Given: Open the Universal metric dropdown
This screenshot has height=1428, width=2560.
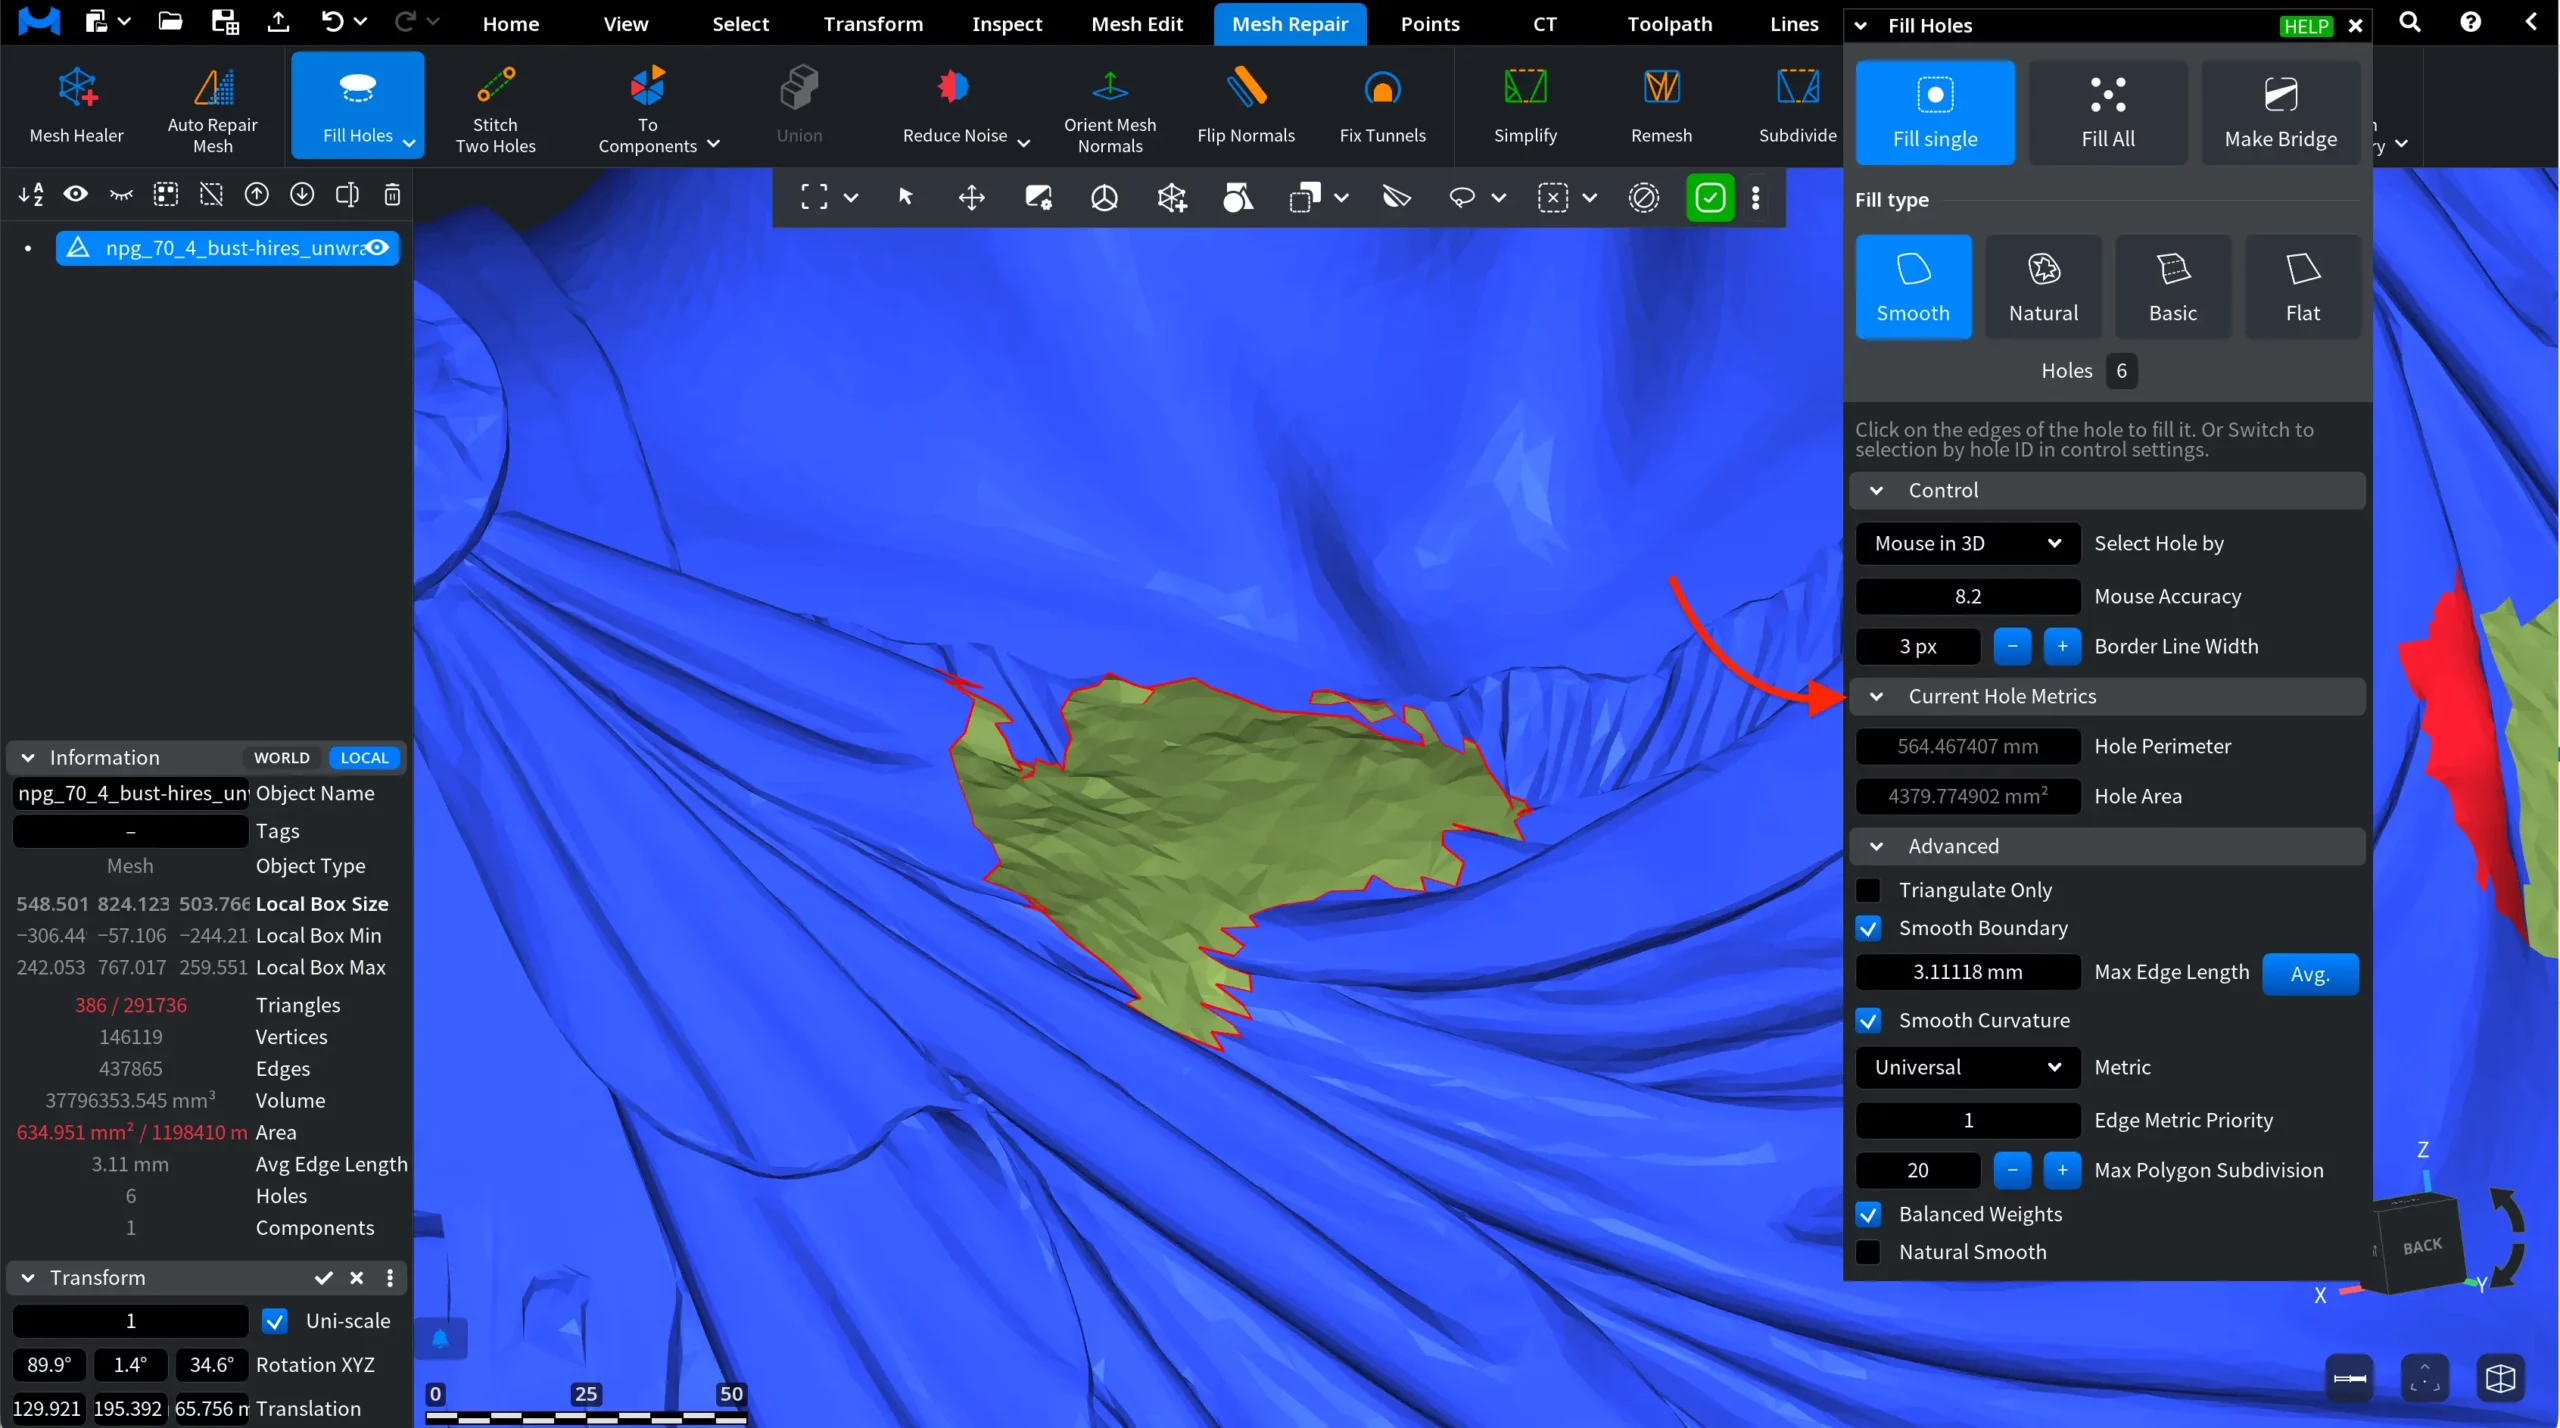Looking at the screenshot, I should pyautogui.click(x=1966, y=1067).
